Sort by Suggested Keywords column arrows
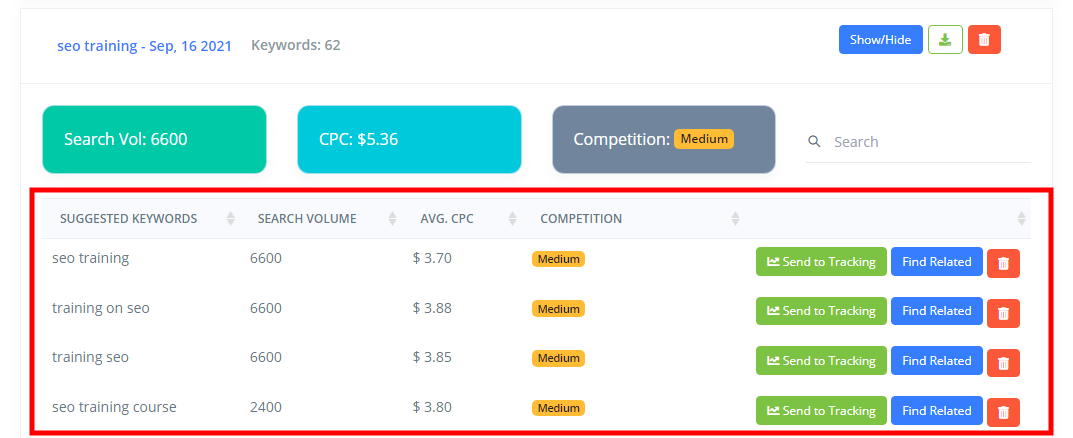This screenshot has height=438, width=1073. pos(231,219)
